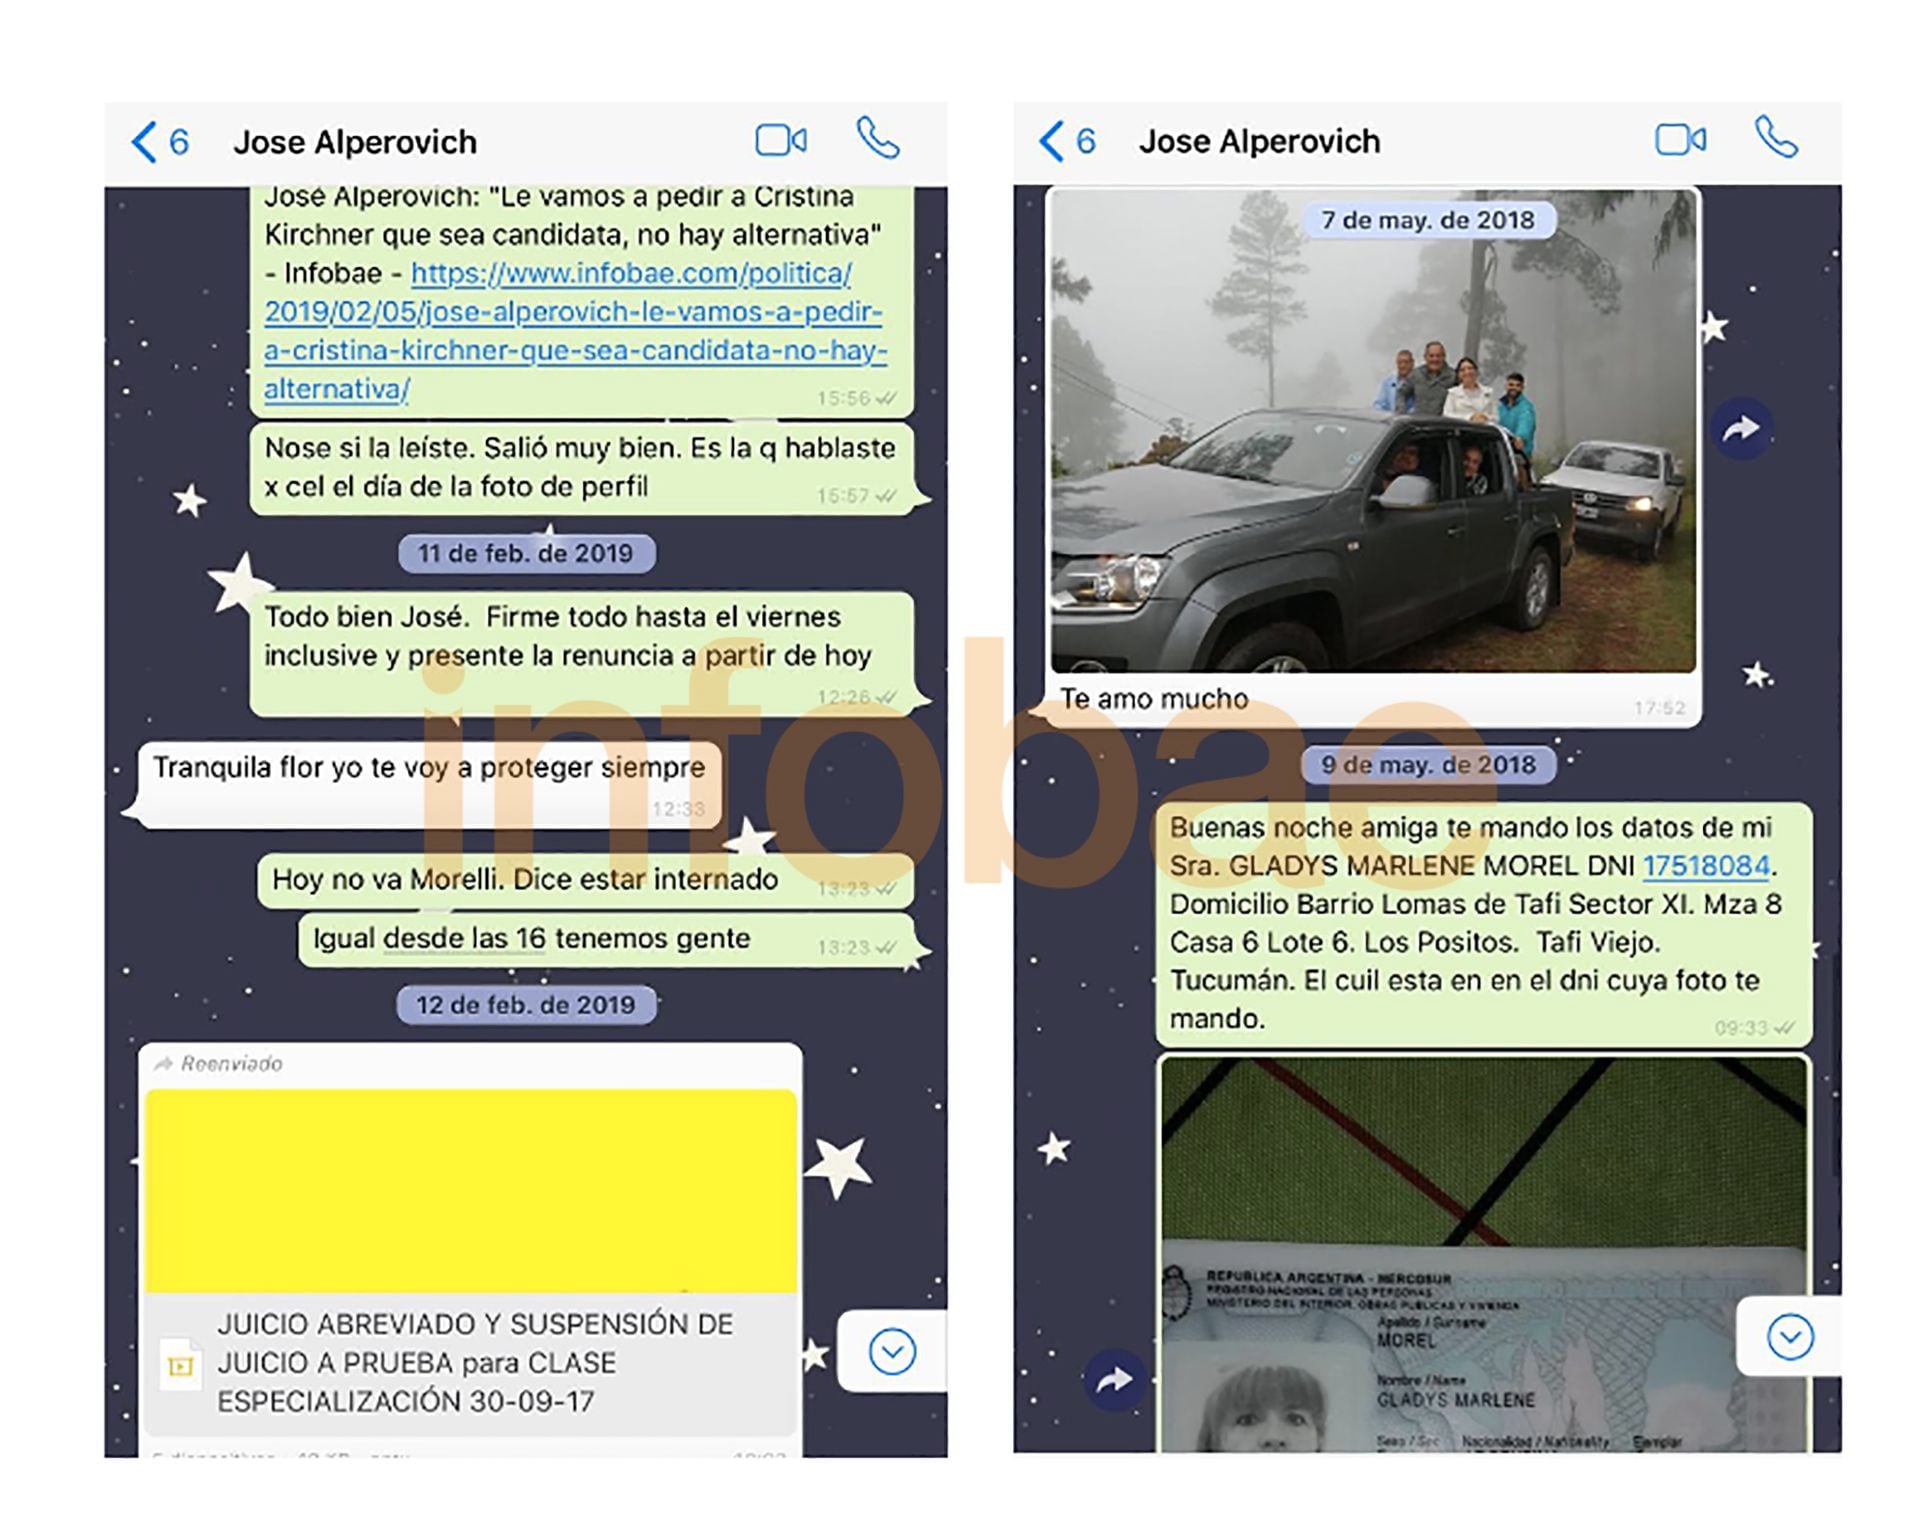The image size is (1920, 1526).
Task: Tap the '11 de feb. de 2019' date label
Action: click(x=526, y=553)
